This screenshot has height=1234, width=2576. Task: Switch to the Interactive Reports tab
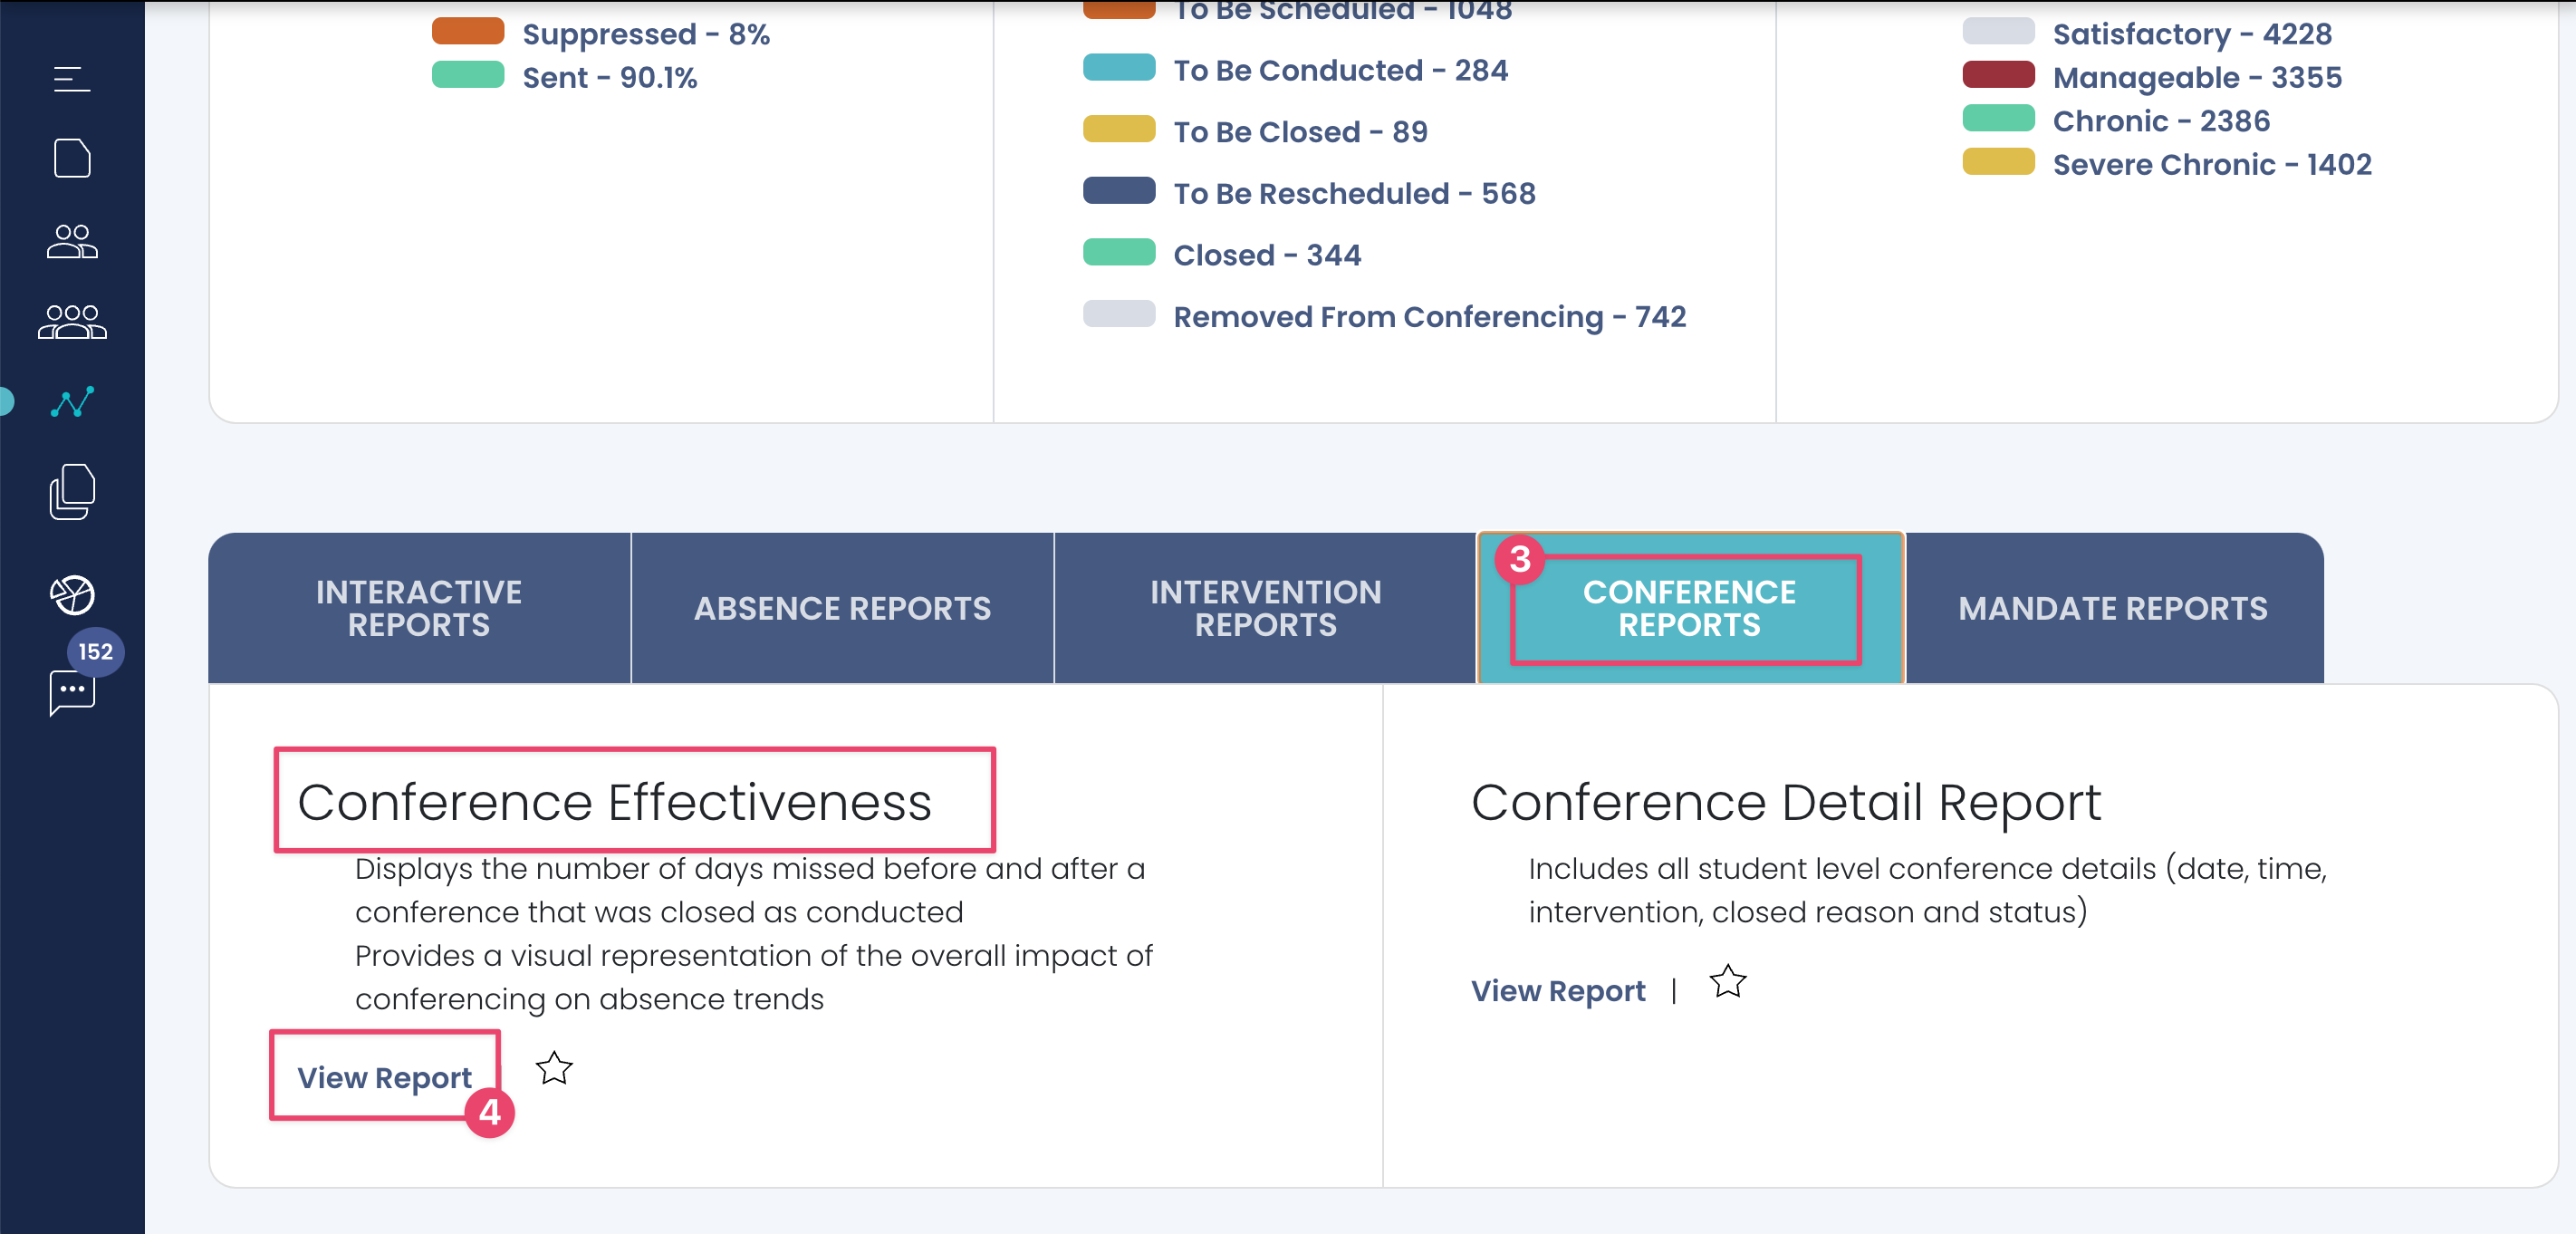click(x=419, y=608)
